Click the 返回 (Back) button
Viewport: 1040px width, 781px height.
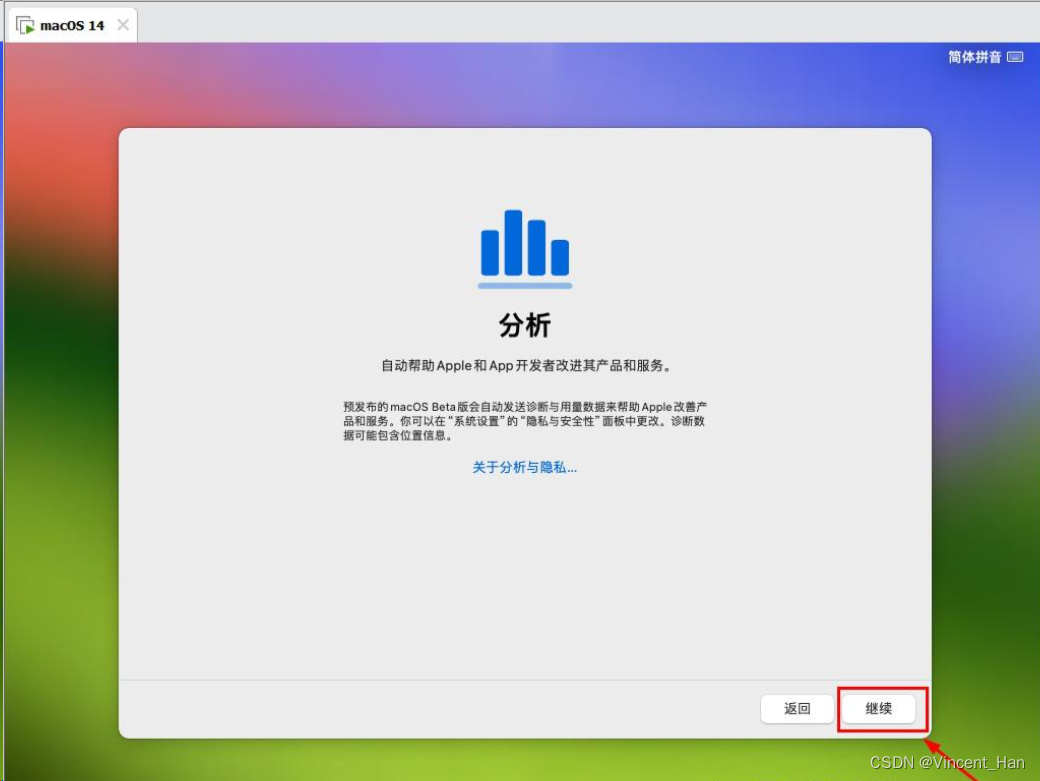797,709
